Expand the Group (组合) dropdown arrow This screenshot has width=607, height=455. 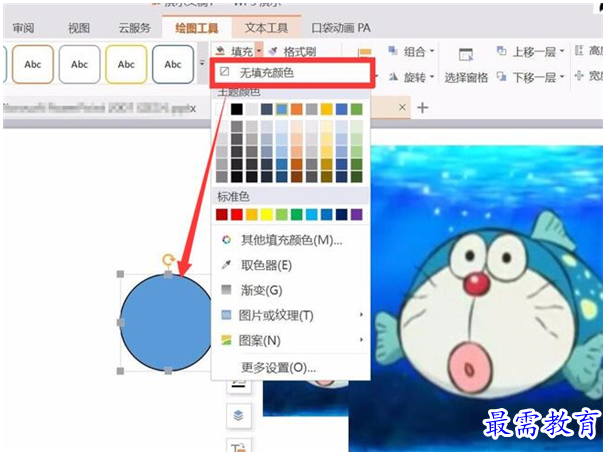432,51
